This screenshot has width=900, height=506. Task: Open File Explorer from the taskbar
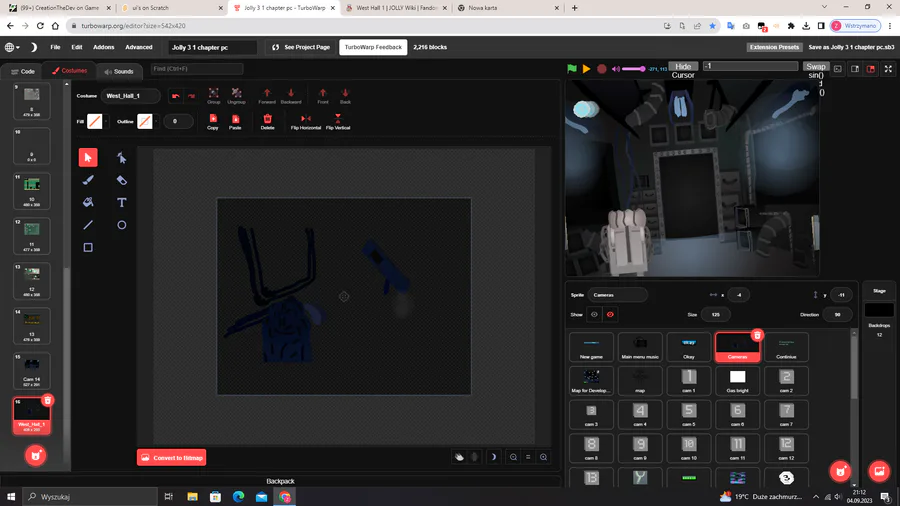click(x=192, y=497)
